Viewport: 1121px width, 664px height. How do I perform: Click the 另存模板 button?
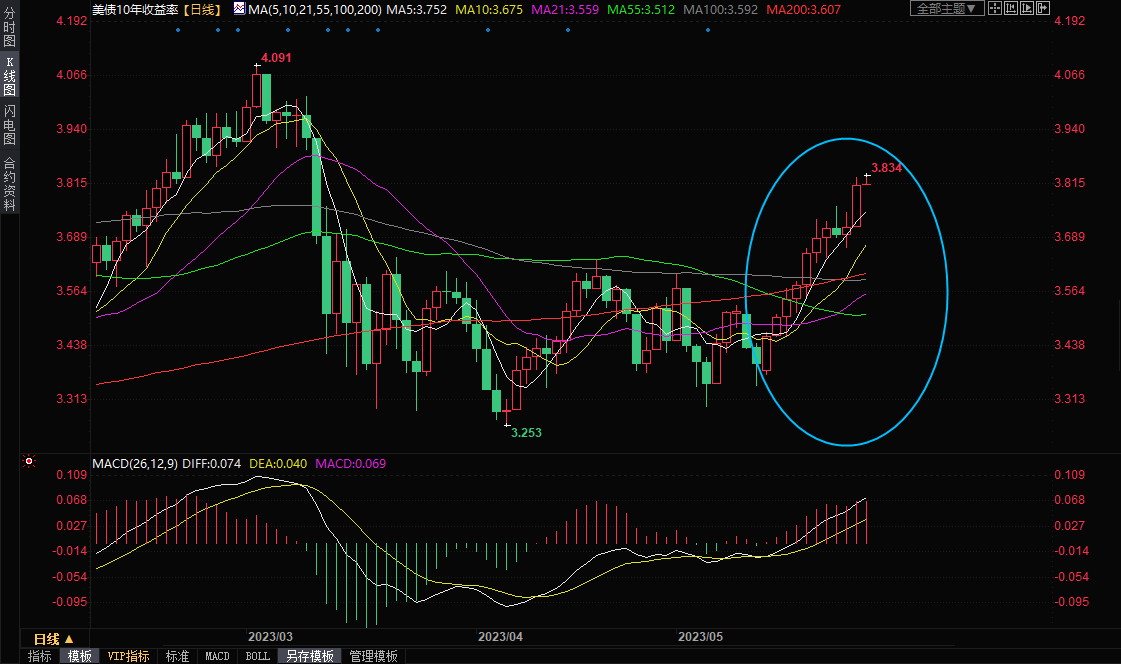(x=309, y=656)
